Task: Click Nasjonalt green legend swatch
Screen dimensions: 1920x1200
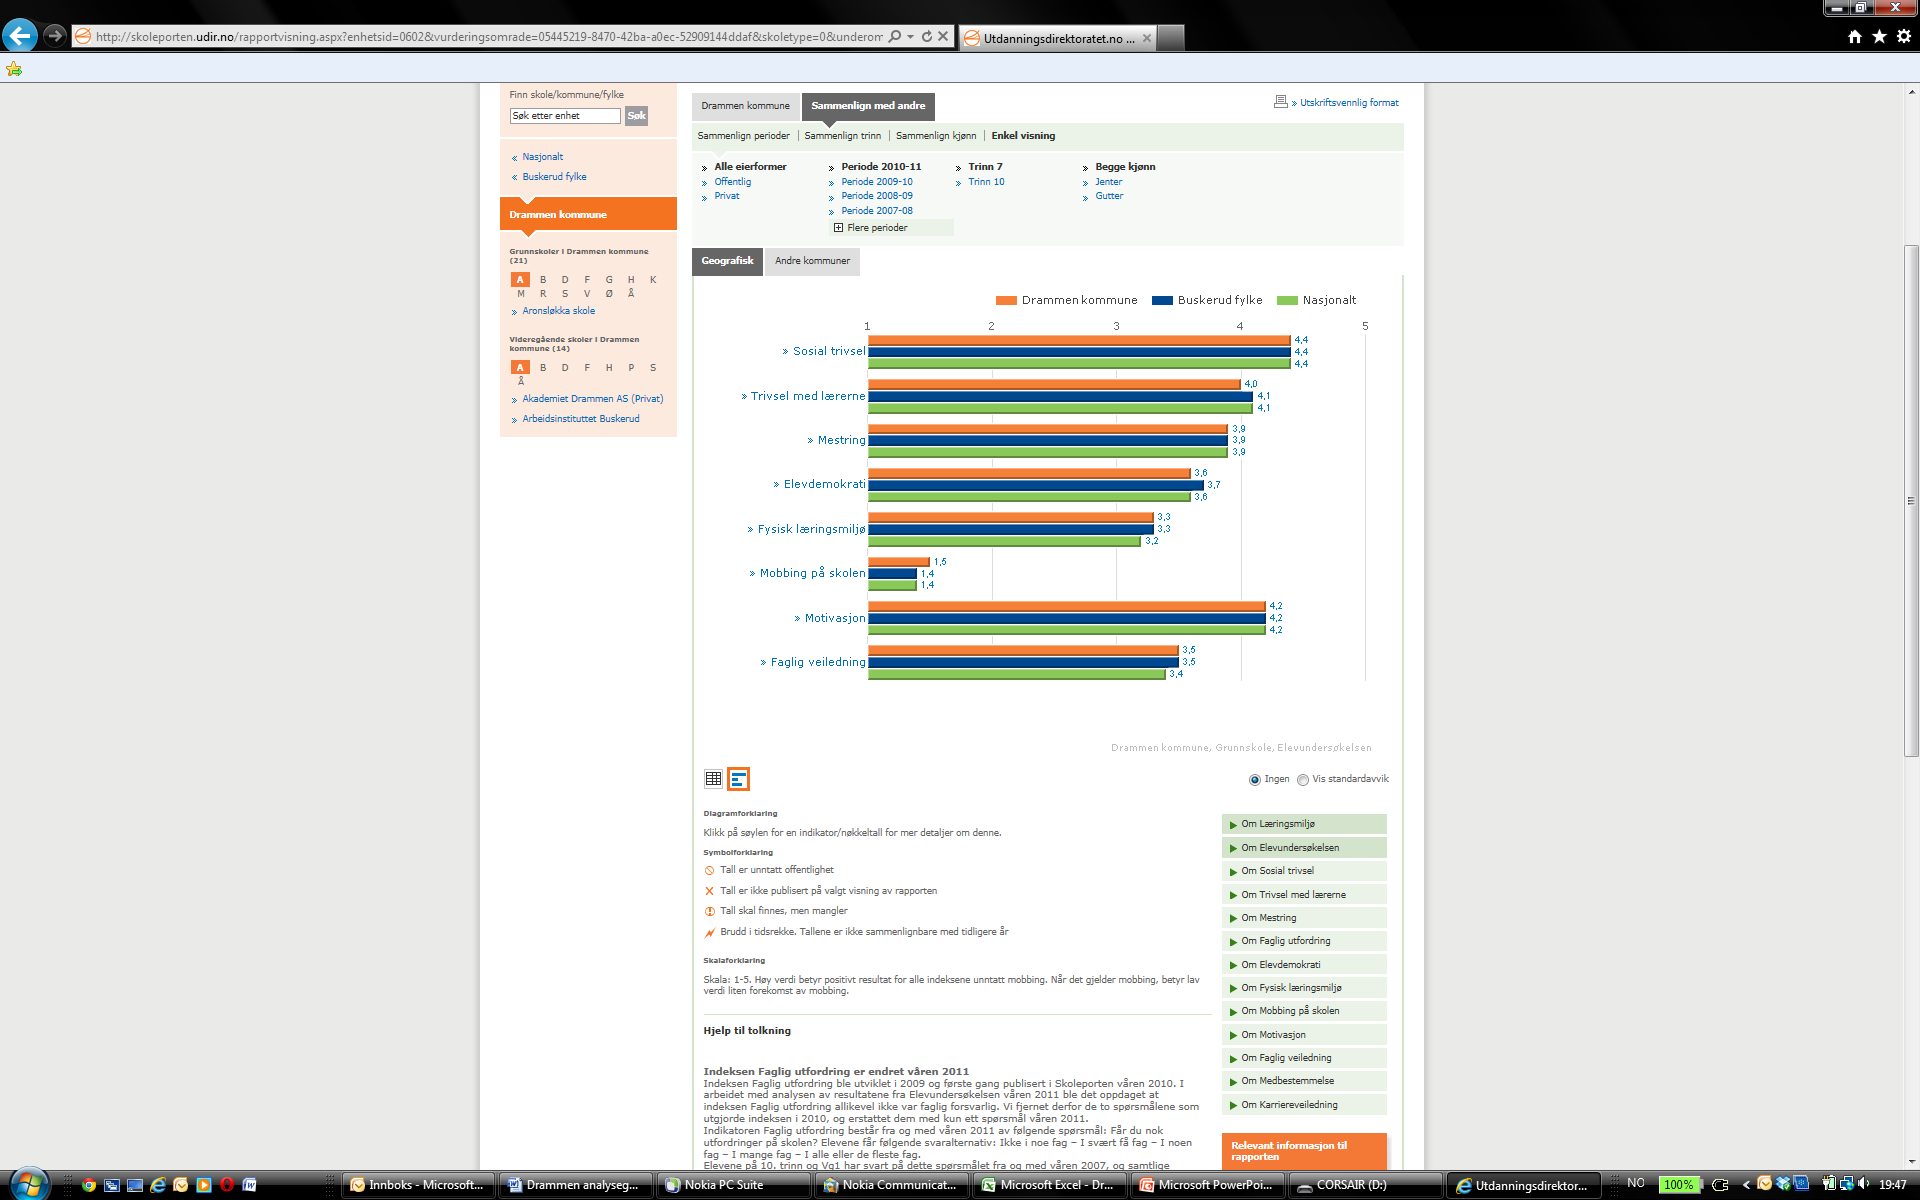Action: [x=1287, y=300]
